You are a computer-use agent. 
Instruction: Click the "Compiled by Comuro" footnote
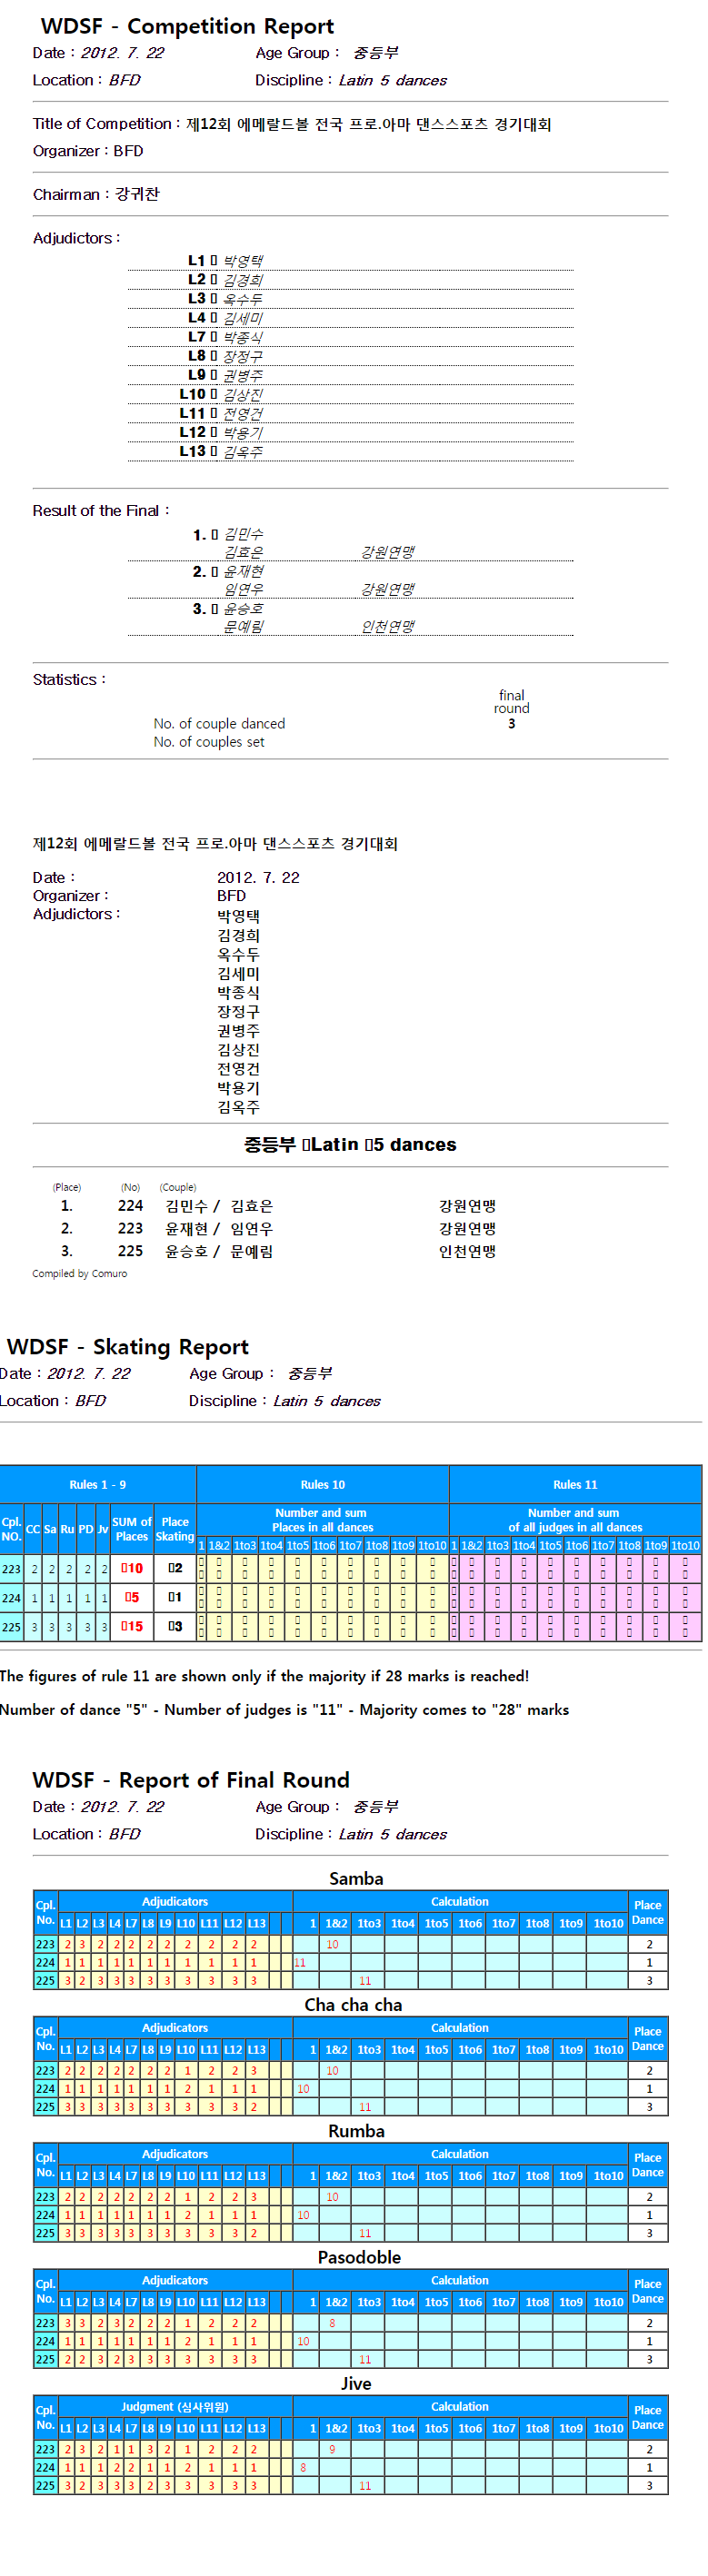(x=80, y=1274)
